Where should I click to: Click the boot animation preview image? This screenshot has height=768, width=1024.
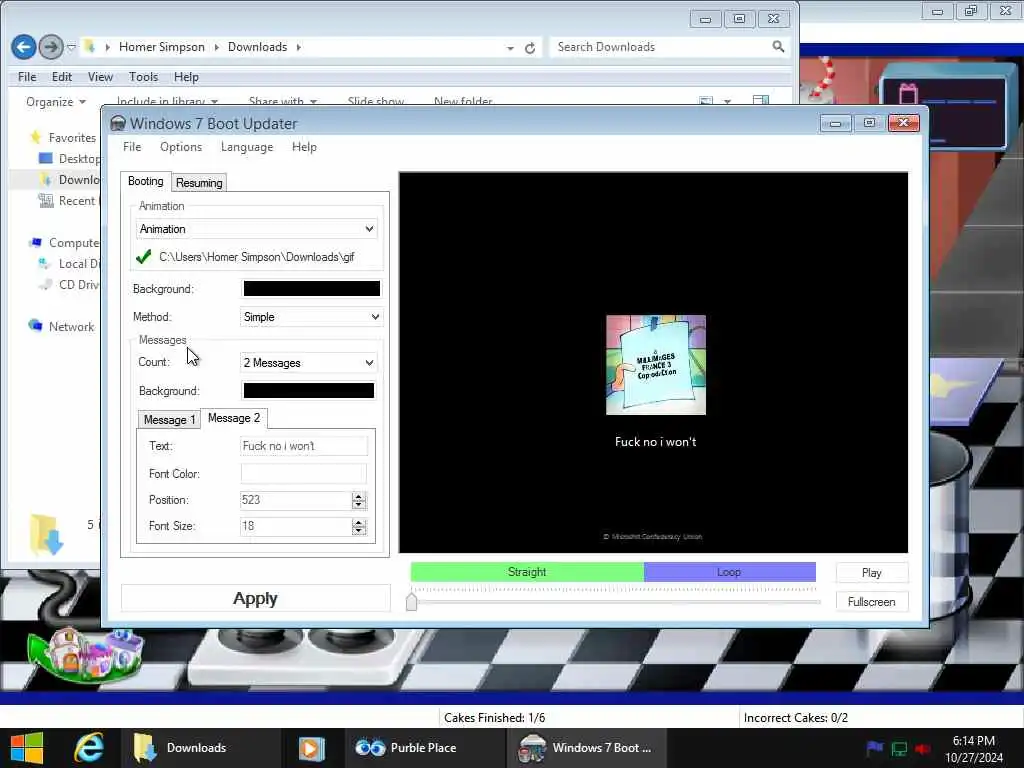click(656, 365)
